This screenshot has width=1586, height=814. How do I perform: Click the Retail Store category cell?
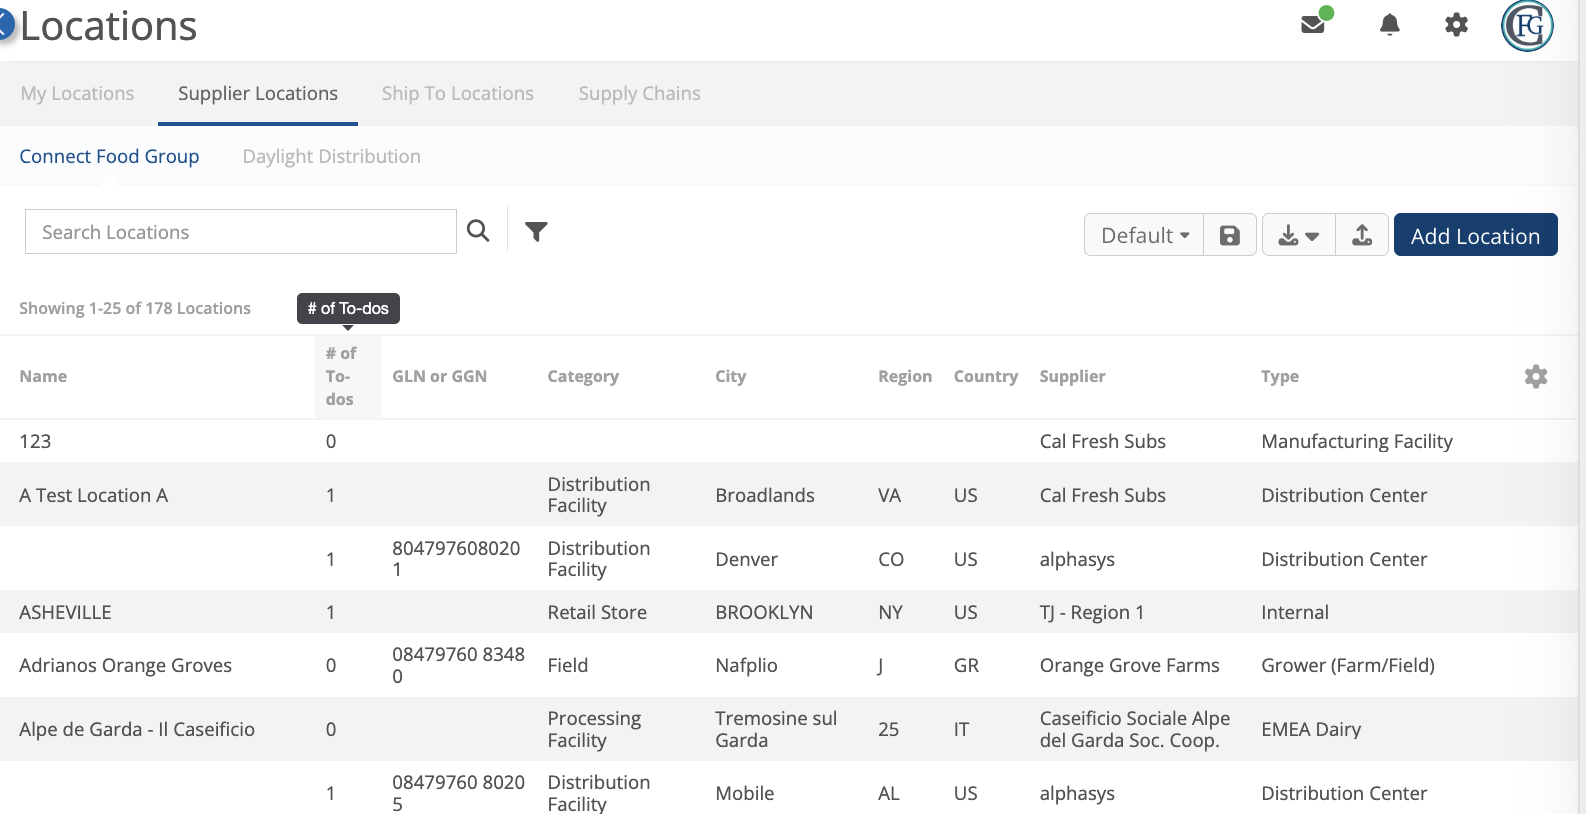(x=597, y=612)
